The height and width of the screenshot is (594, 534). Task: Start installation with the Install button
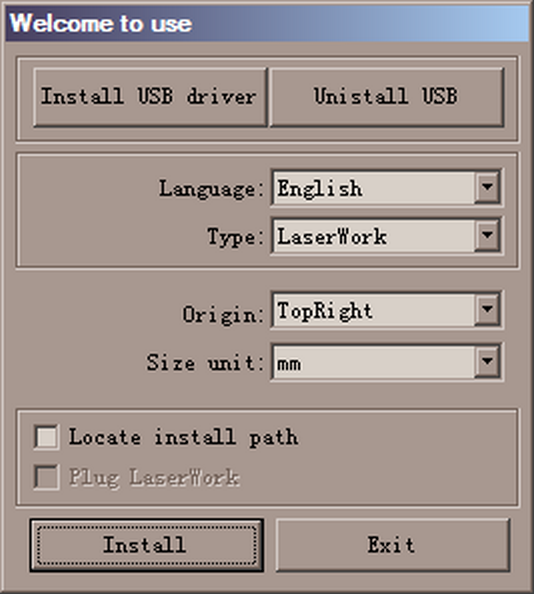[x=147, y=545]
